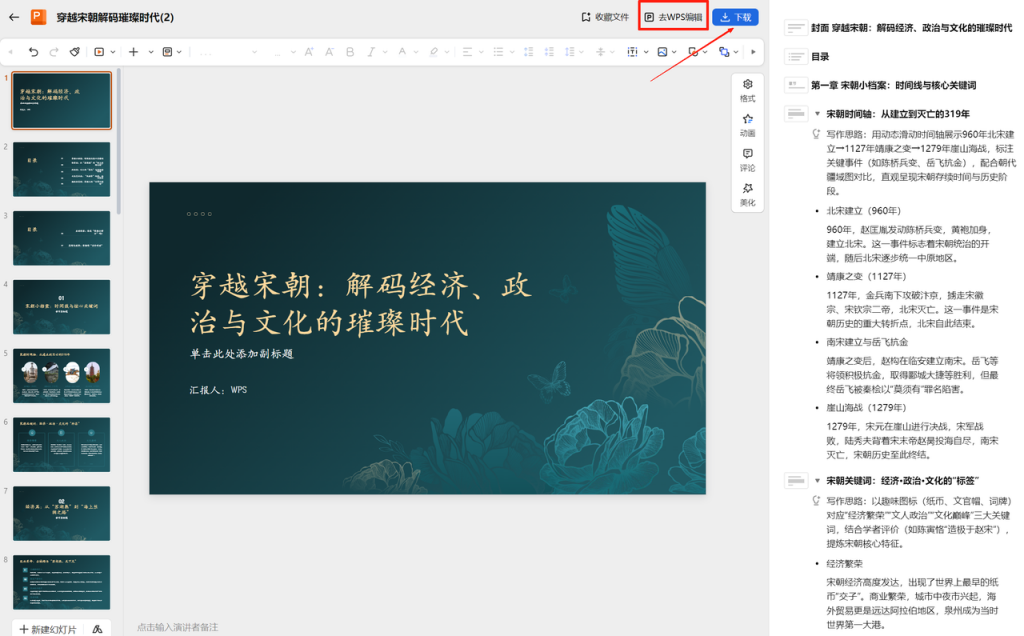Expand the new slide dropdown arrow

click(150, 52)
